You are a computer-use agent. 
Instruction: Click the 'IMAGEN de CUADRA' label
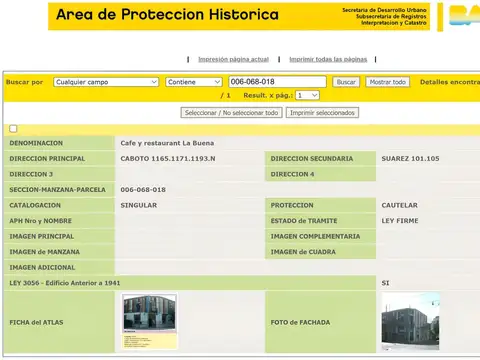point(303,252)
